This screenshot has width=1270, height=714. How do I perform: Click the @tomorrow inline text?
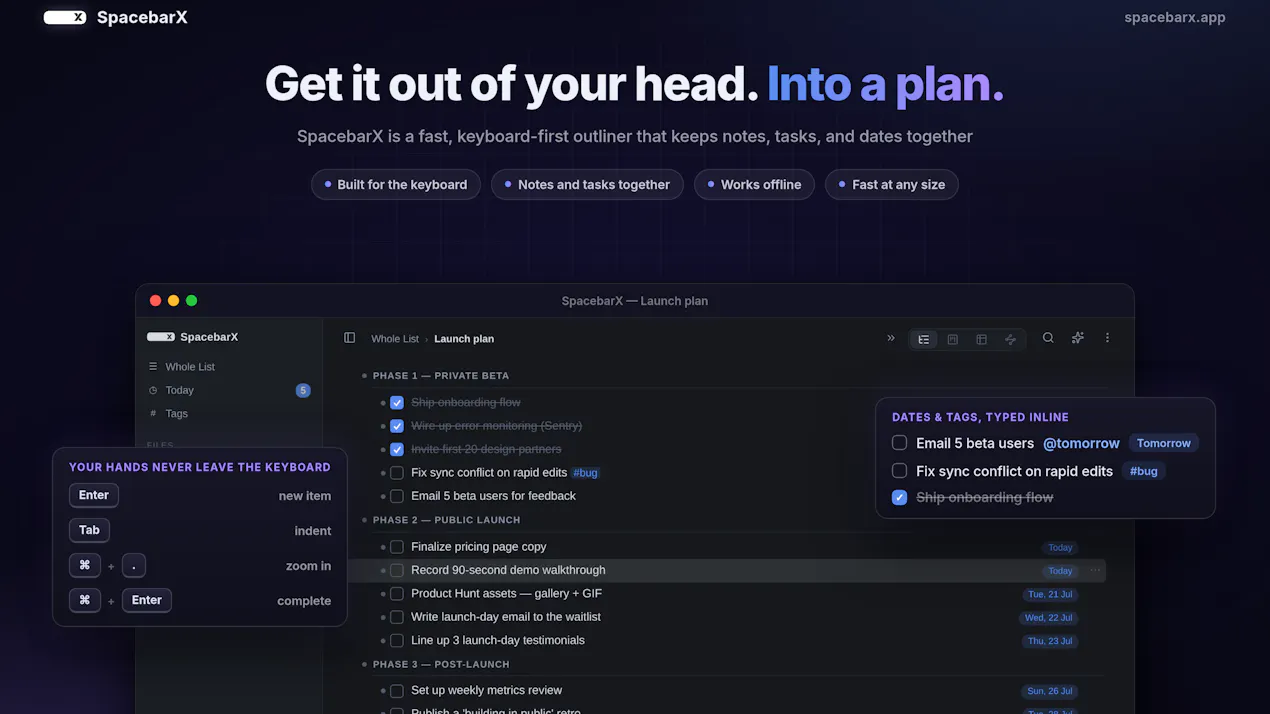pos(1081,443)
